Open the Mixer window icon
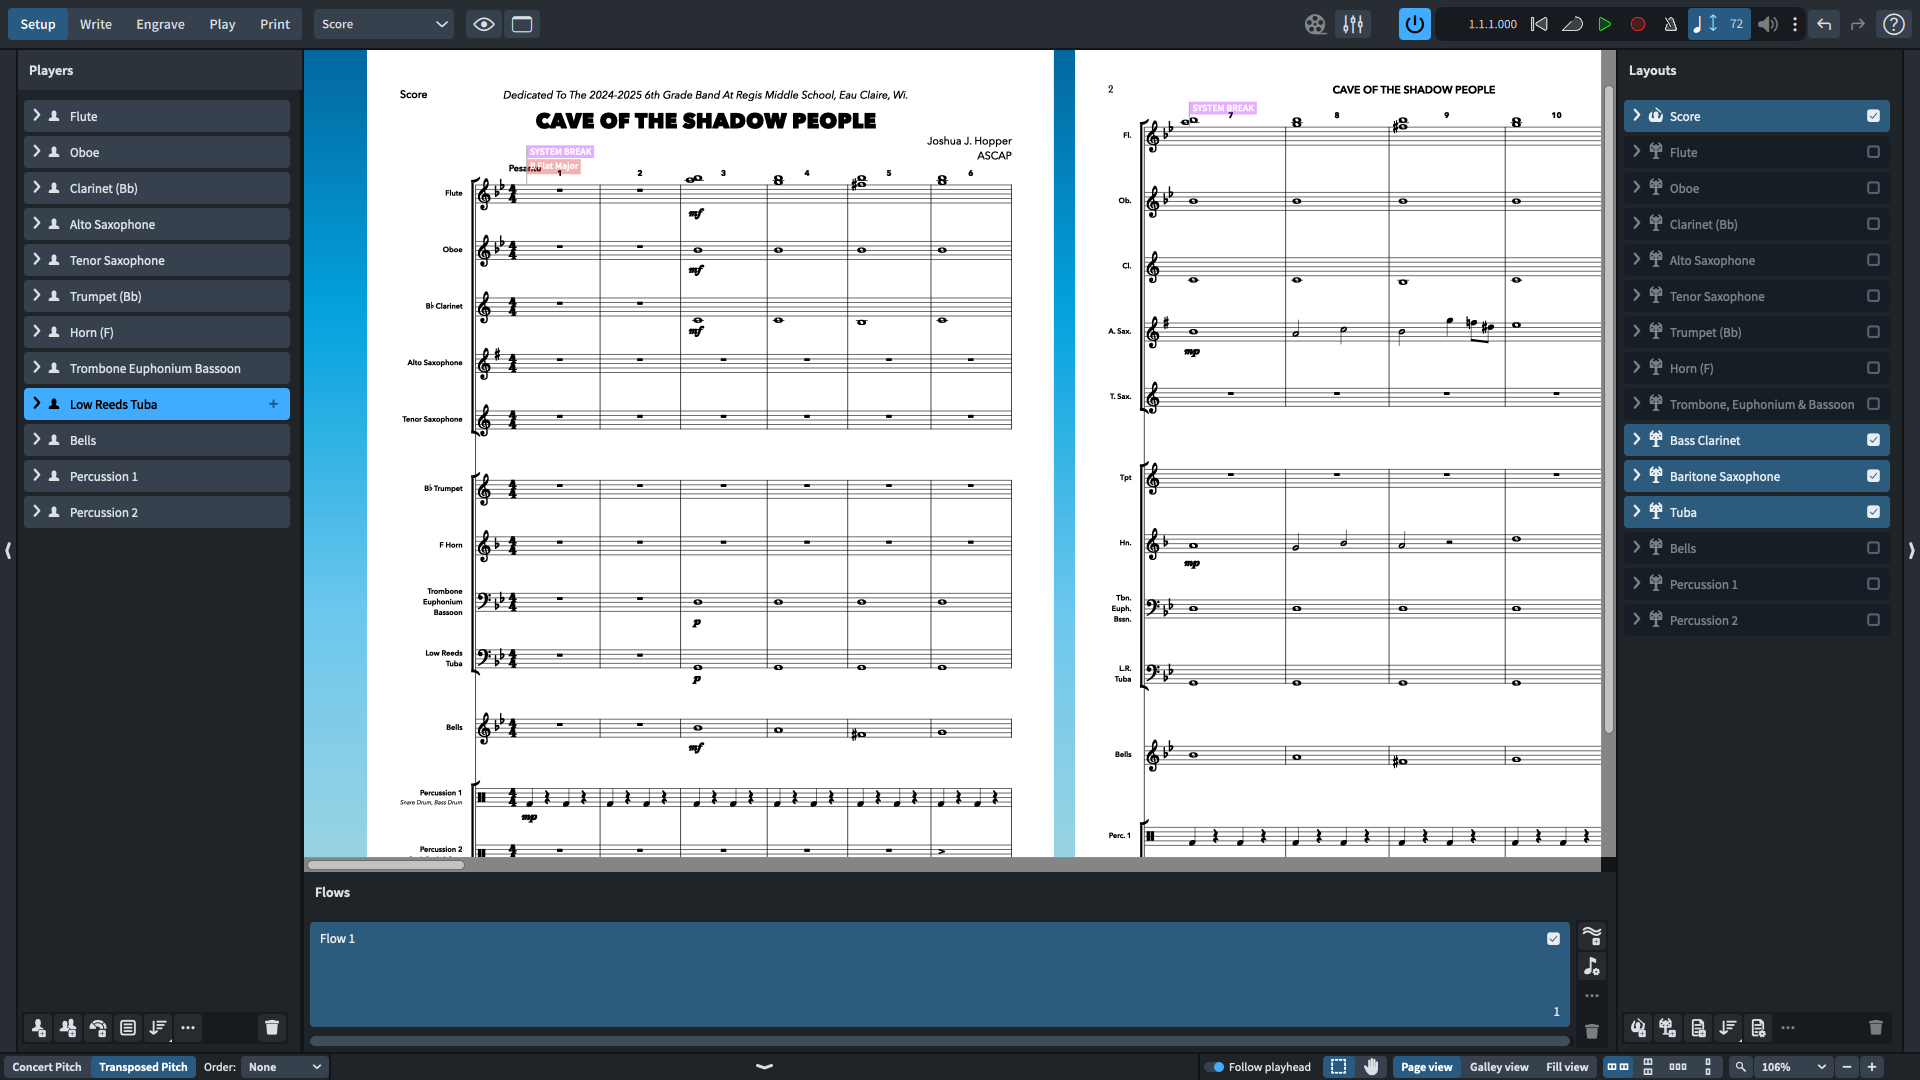 point(1353,24)
